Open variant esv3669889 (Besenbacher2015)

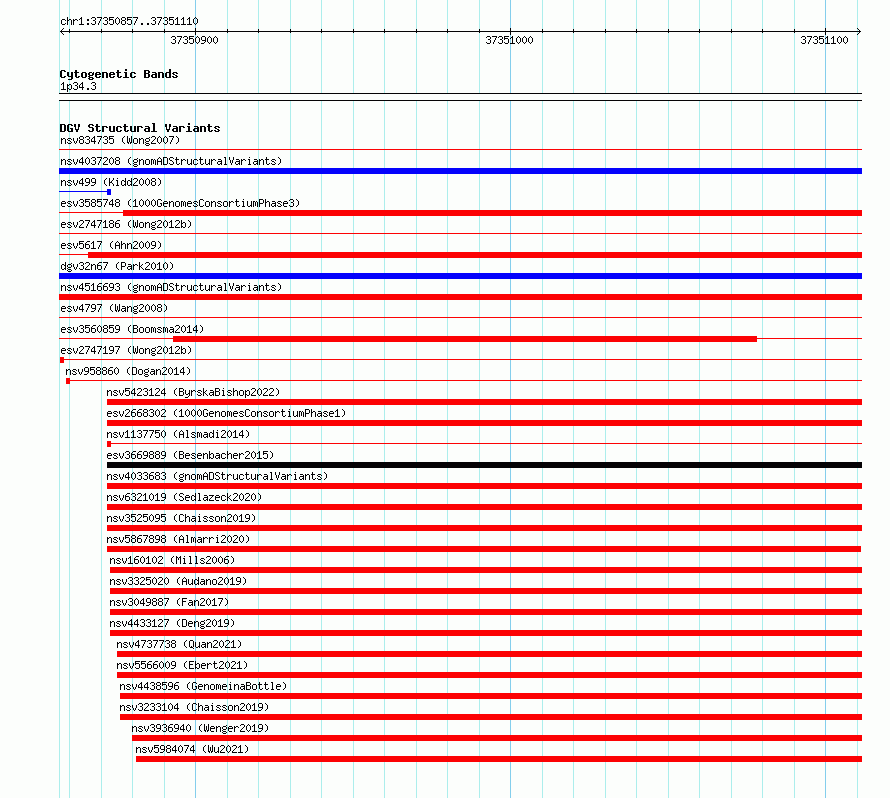coord(190,455)
